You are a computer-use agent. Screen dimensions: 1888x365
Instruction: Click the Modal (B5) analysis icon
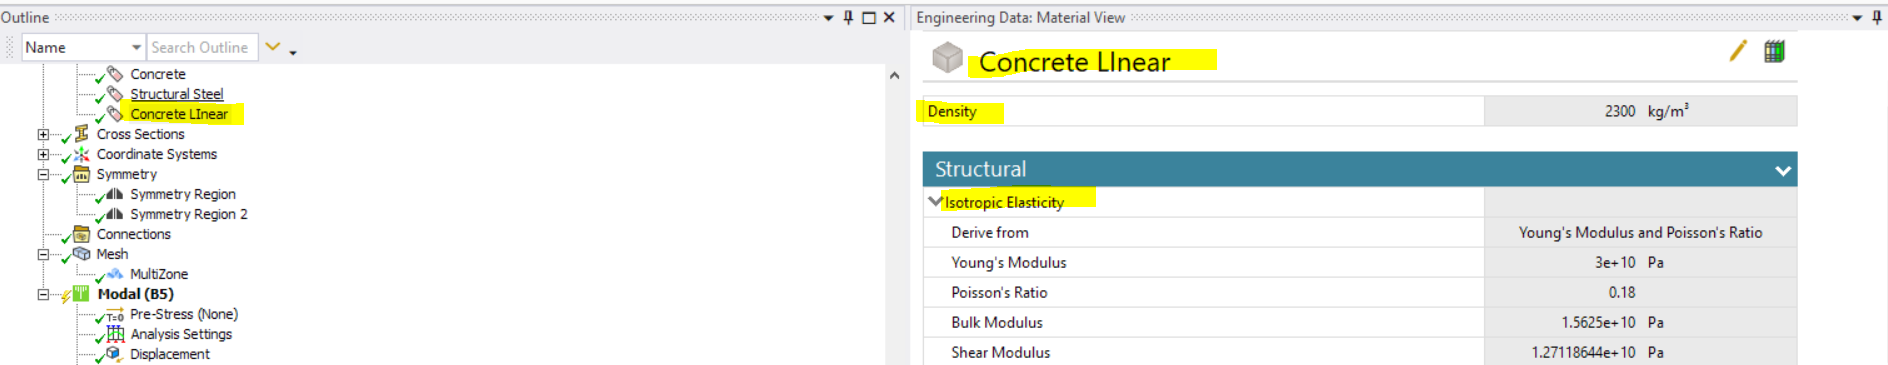click(82, 293)
